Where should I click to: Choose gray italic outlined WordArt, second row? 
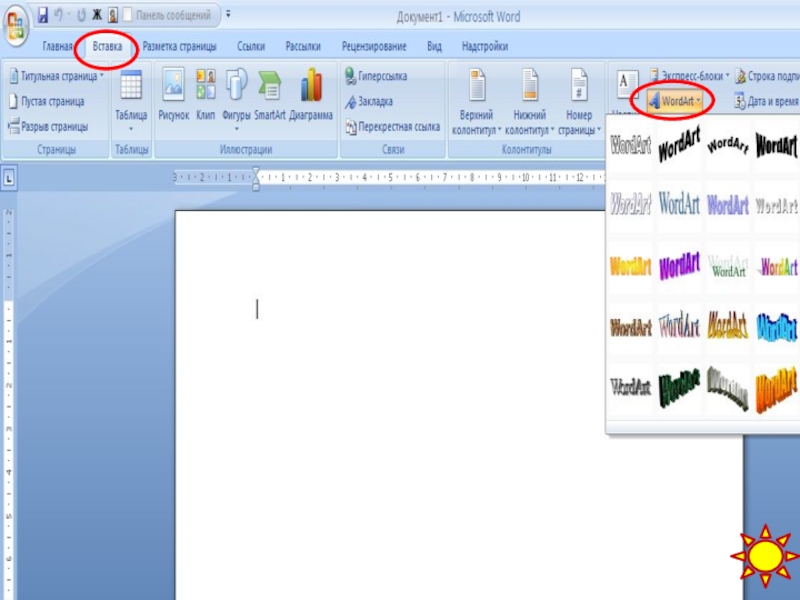click(x=631, y=205)
